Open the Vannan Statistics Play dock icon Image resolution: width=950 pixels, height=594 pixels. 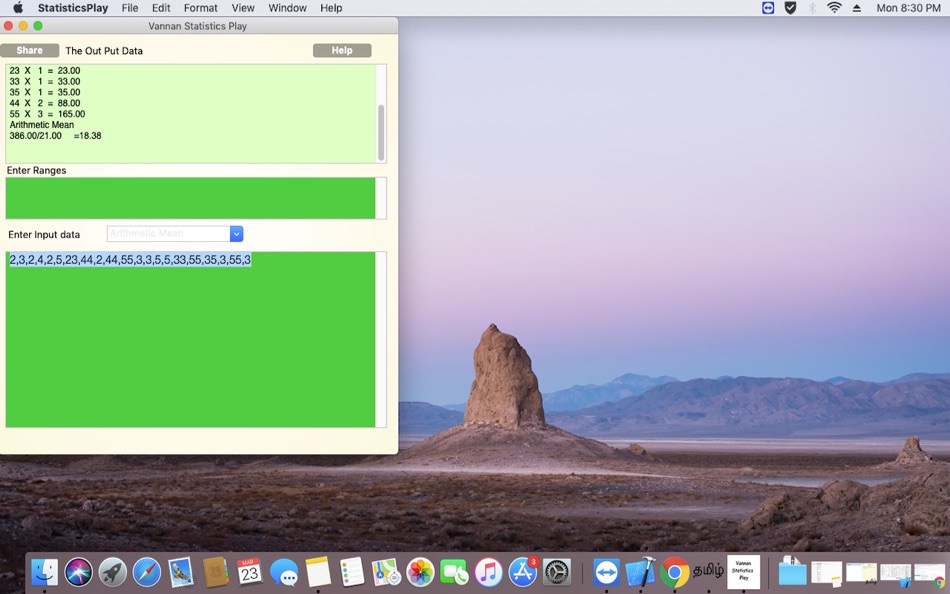click(x=743, y=572)
